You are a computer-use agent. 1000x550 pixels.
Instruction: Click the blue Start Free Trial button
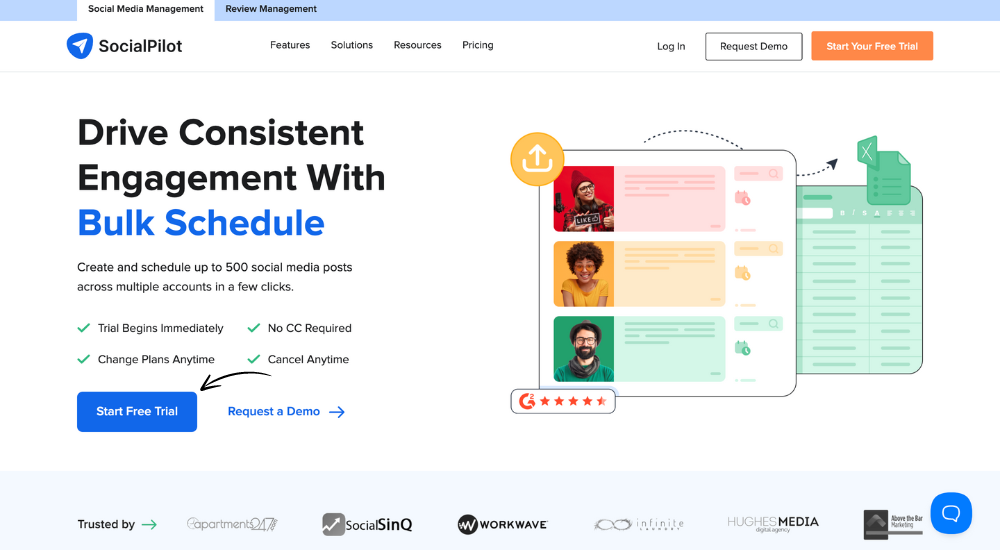[x=137, y=412]
